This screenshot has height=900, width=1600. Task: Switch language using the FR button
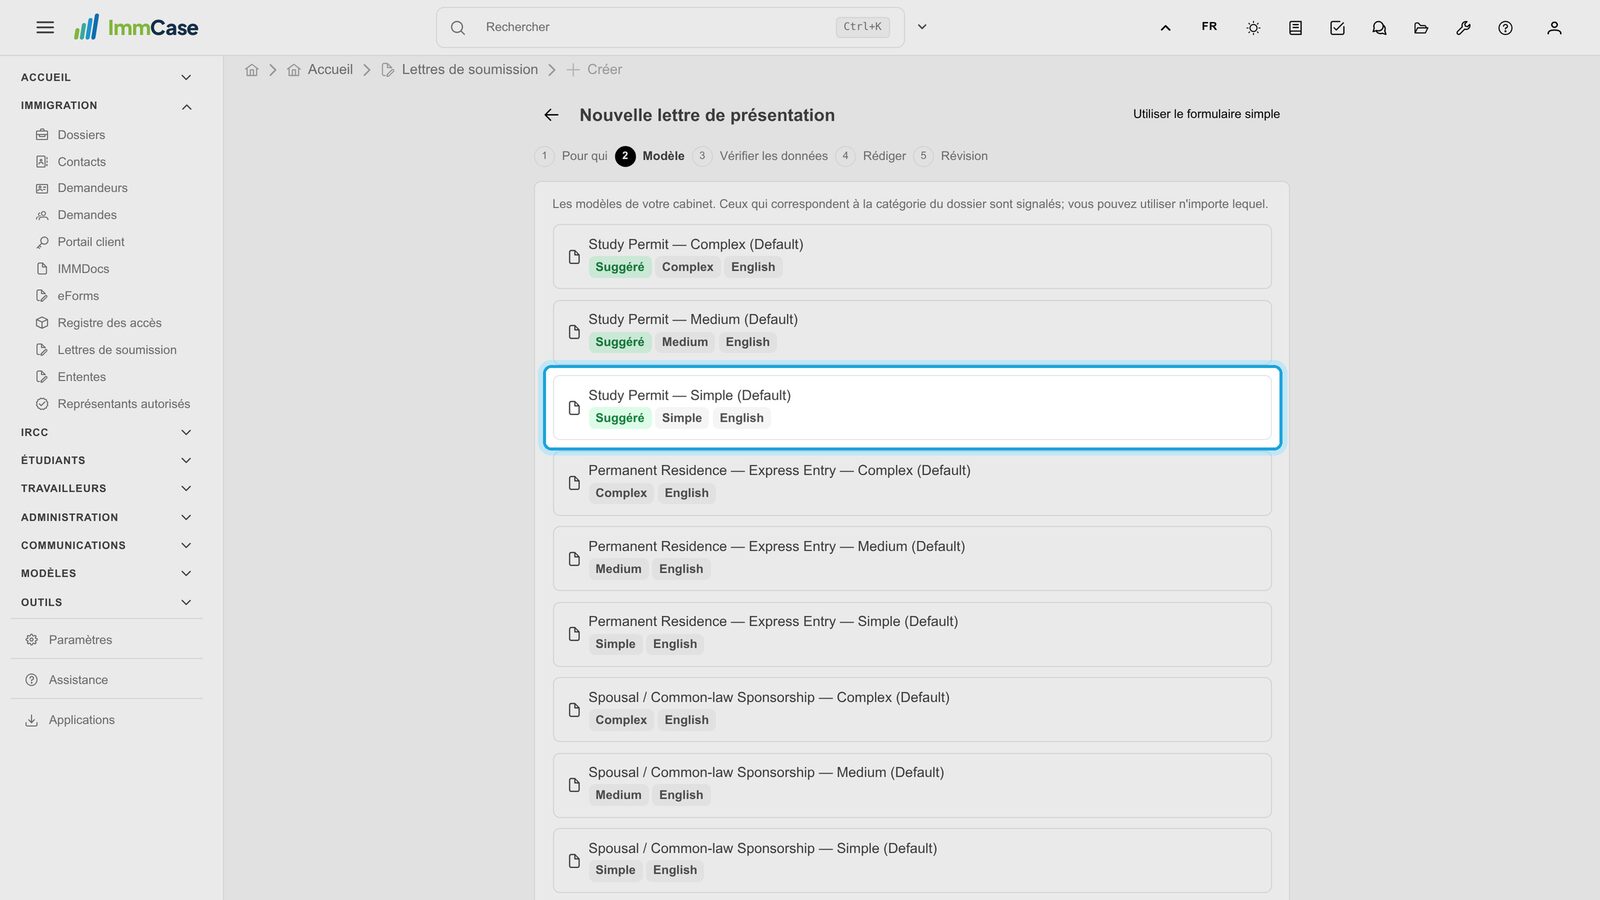1209,27
